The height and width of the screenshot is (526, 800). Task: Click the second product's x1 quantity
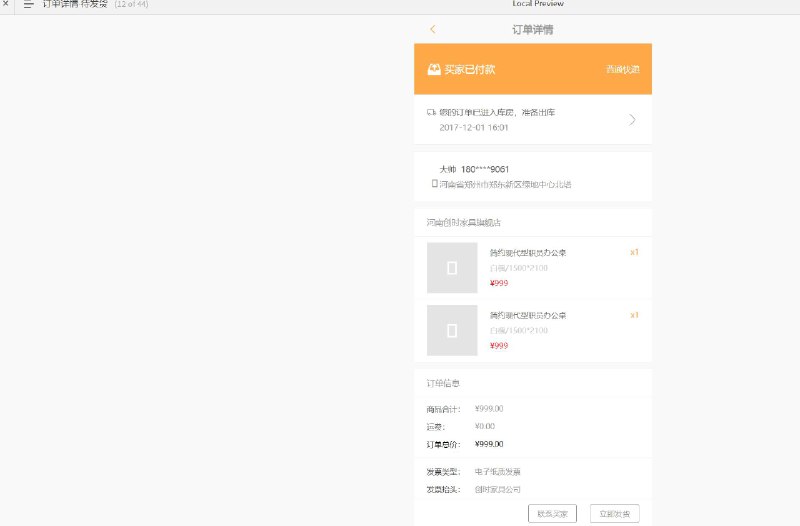click(x=634, y=315)
